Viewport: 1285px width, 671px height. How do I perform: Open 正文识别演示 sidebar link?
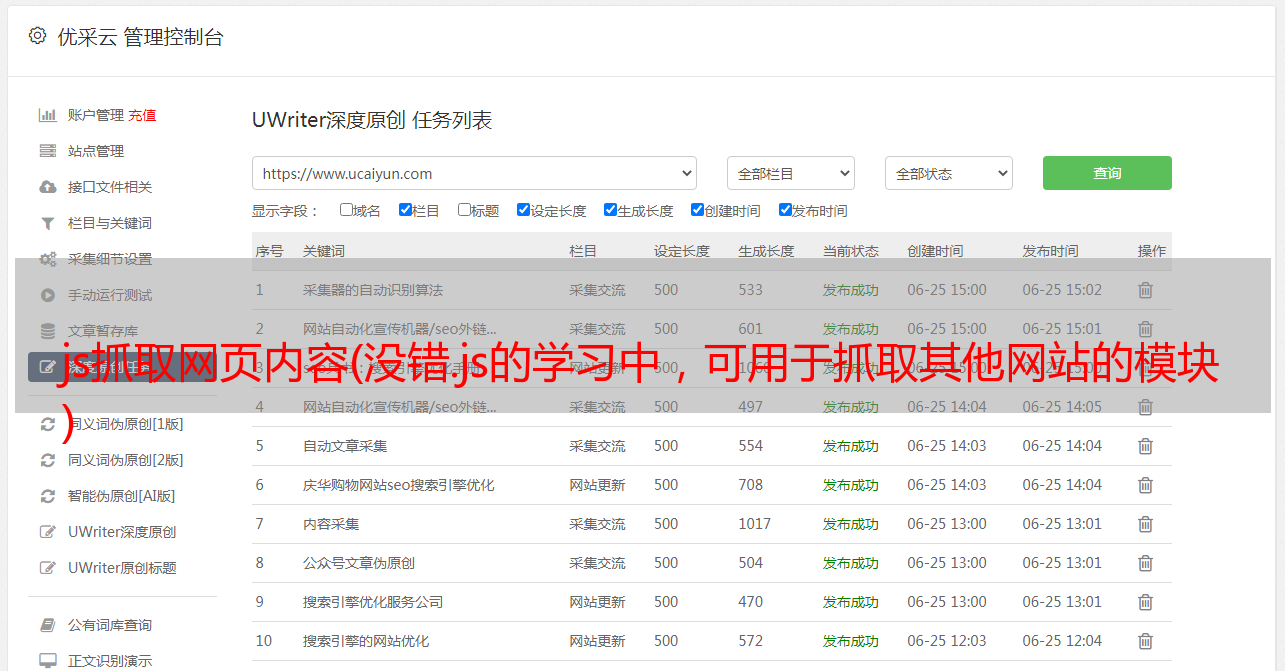pos(110,661)
